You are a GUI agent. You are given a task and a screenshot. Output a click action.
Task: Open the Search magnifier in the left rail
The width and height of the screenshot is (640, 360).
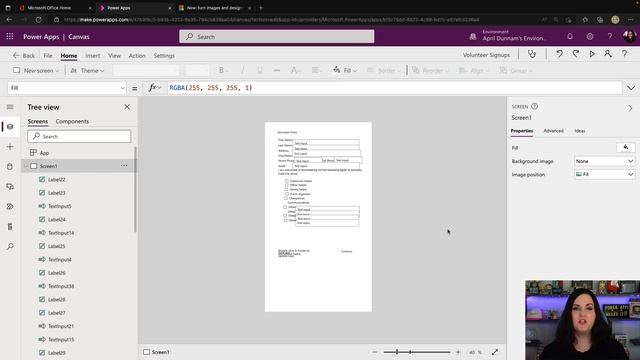10,247
